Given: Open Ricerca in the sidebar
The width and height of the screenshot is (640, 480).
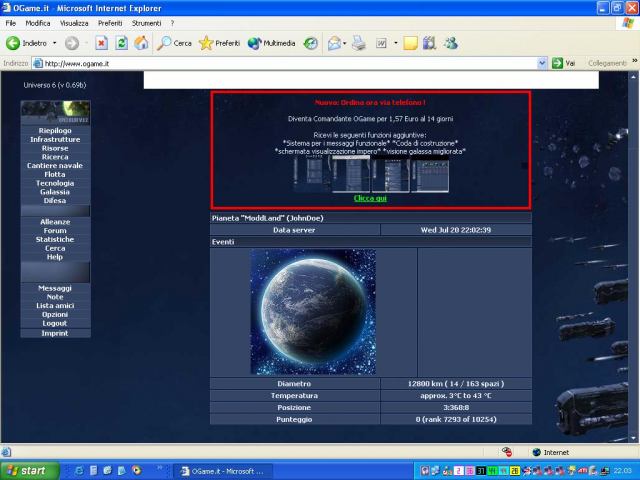Looking at the screenshot, I should click(x=55, y=157).
